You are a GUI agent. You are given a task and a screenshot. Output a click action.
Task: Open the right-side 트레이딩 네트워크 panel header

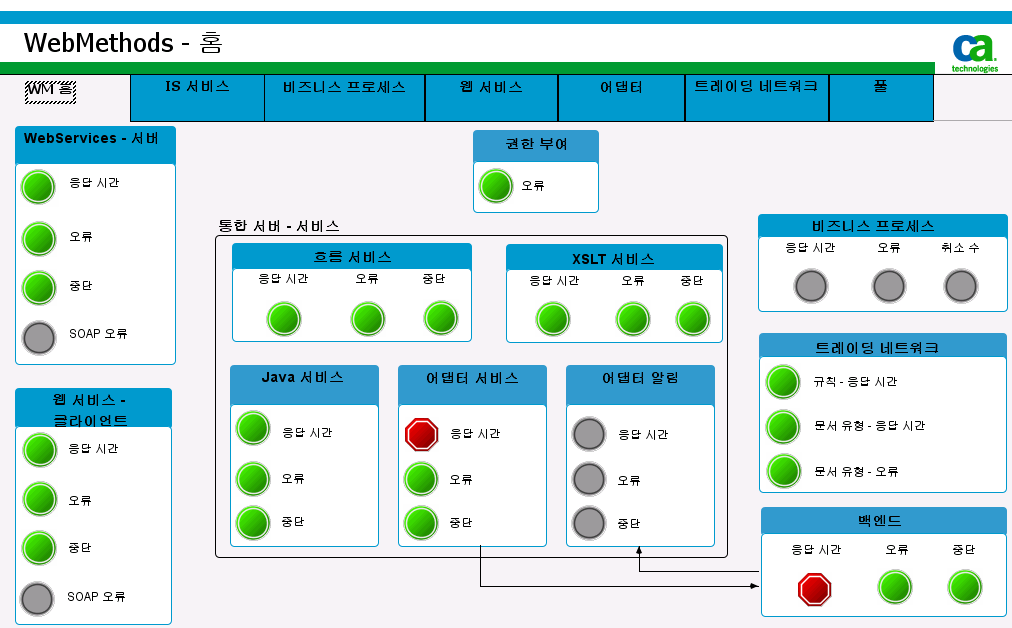pyautogui.click(x=883, y=346)
